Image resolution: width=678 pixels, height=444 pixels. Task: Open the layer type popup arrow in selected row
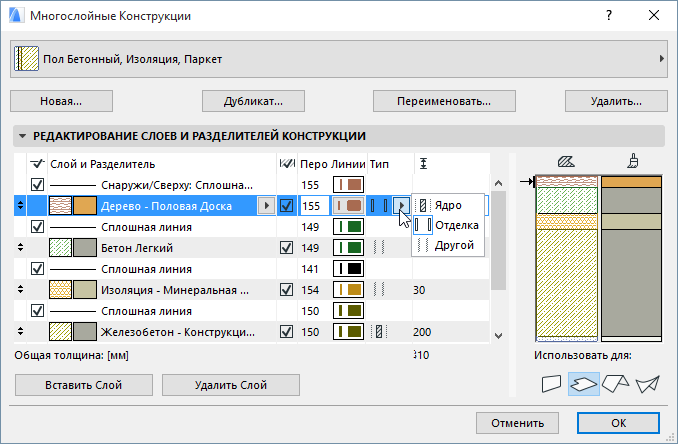(x=401, y=206)
